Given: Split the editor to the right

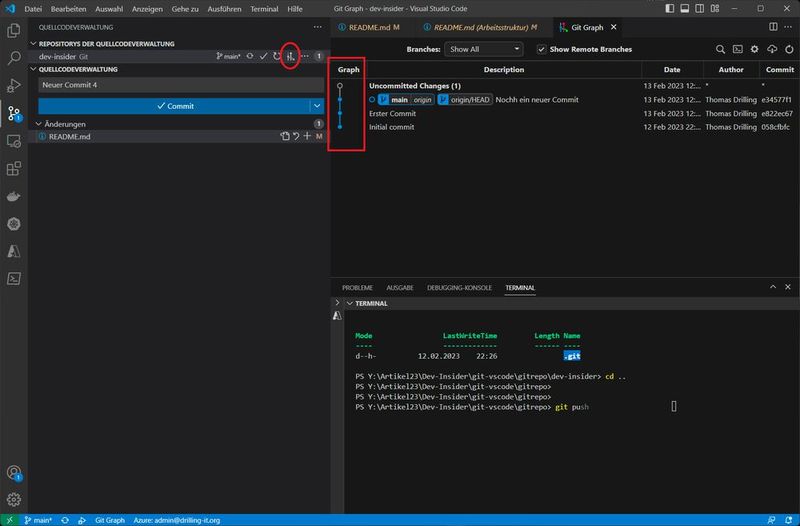Looking at the screenshot, I should (773, 27).
